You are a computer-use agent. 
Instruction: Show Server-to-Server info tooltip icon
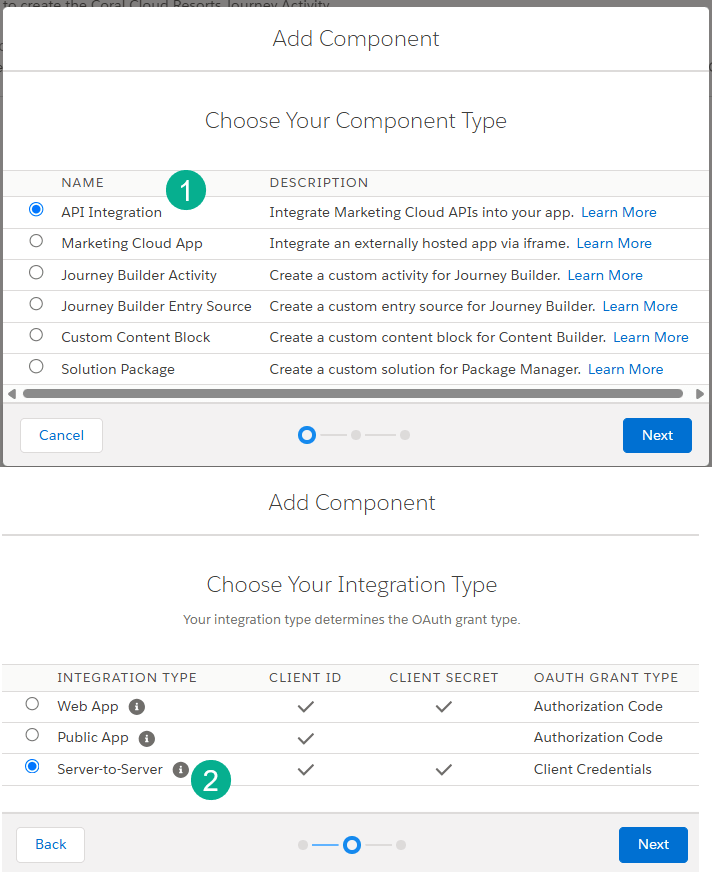(181, 770)
